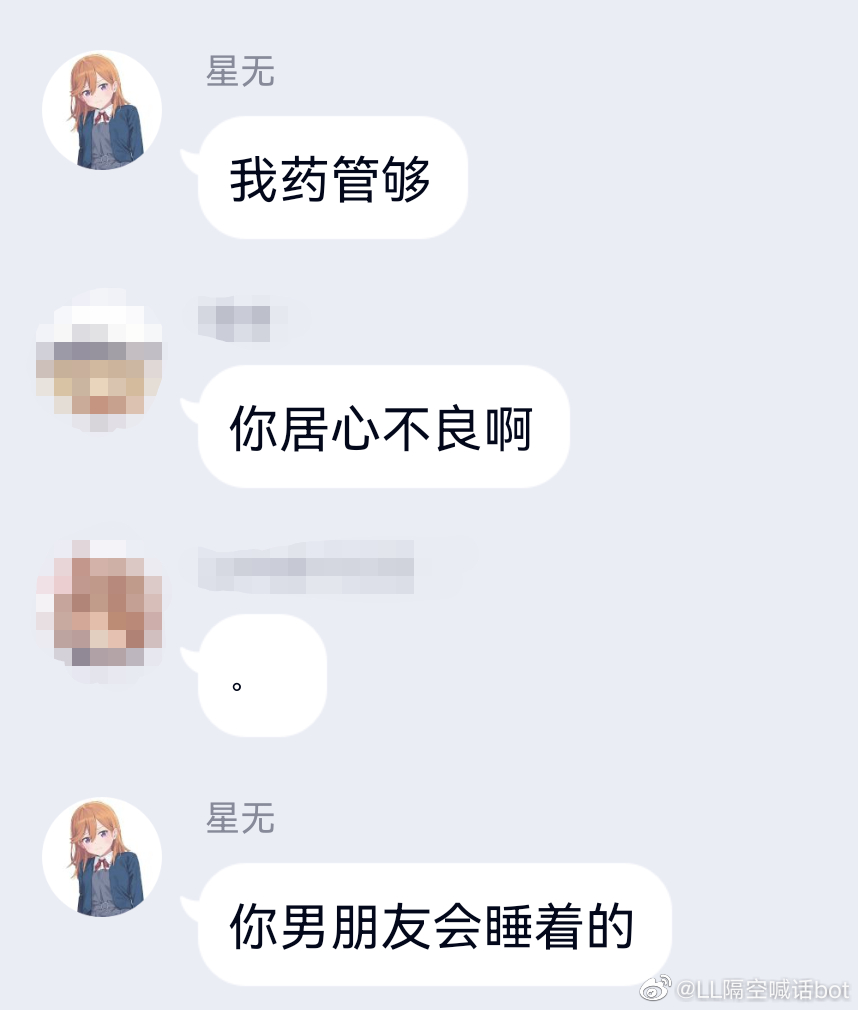Click the small period character in third bubble
858x1010 pixels.
point(236,686)
